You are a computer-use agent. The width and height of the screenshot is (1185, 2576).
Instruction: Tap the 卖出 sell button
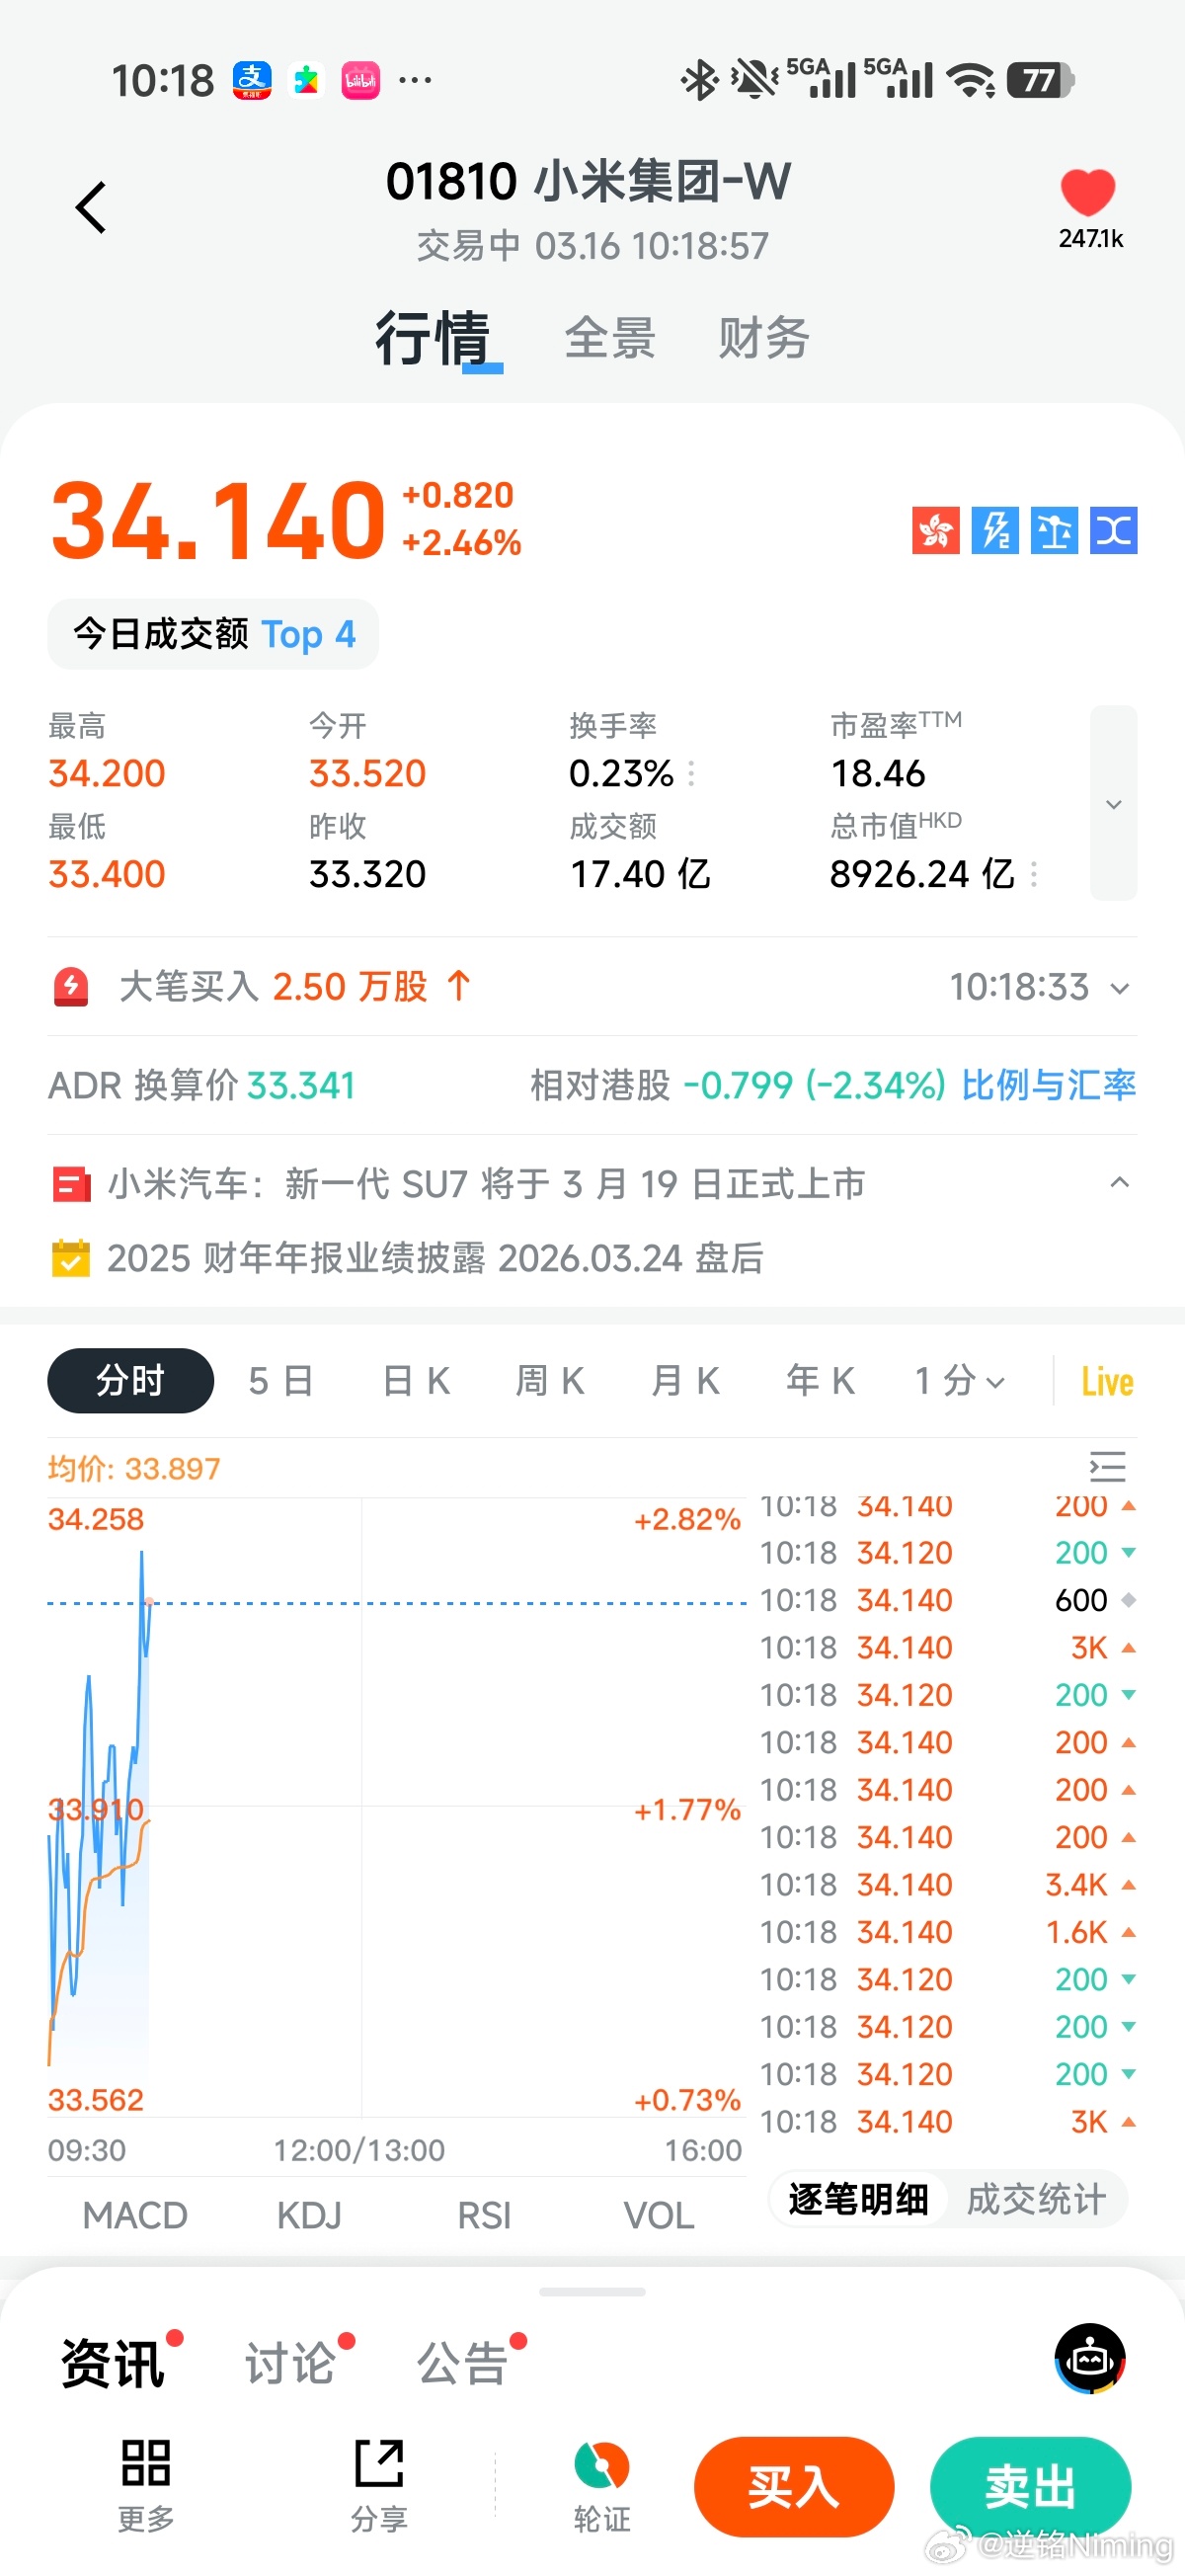click(1031, 2487)
